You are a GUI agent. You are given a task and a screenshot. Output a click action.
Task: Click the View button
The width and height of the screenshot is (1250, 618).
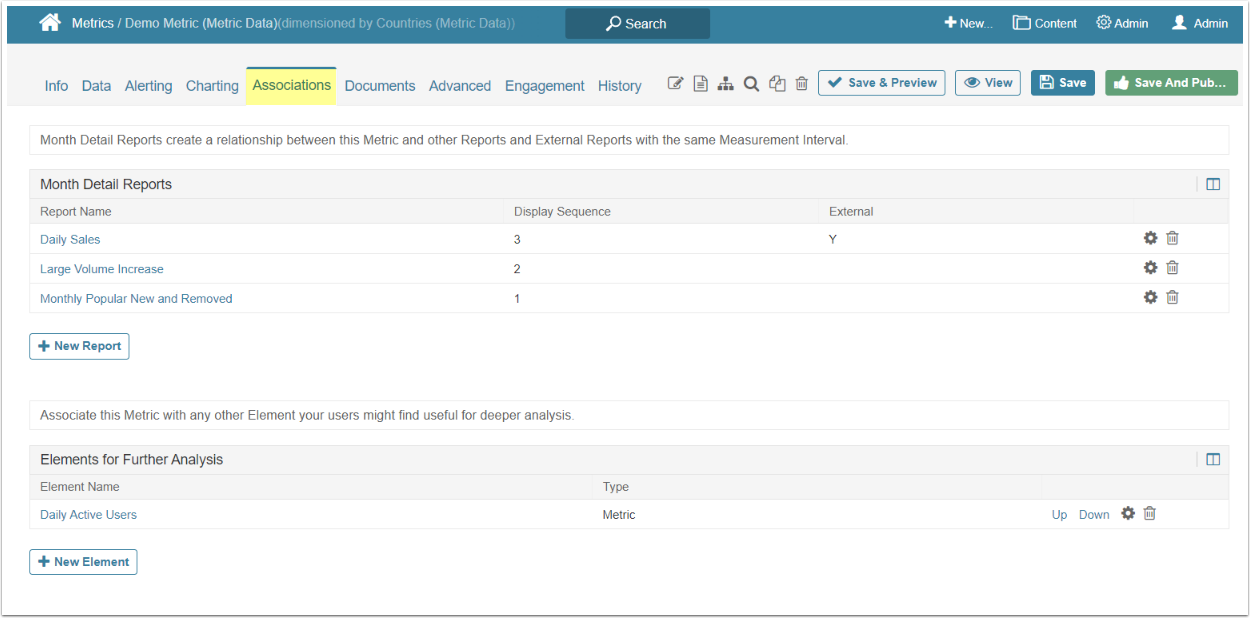coord(987,83)
